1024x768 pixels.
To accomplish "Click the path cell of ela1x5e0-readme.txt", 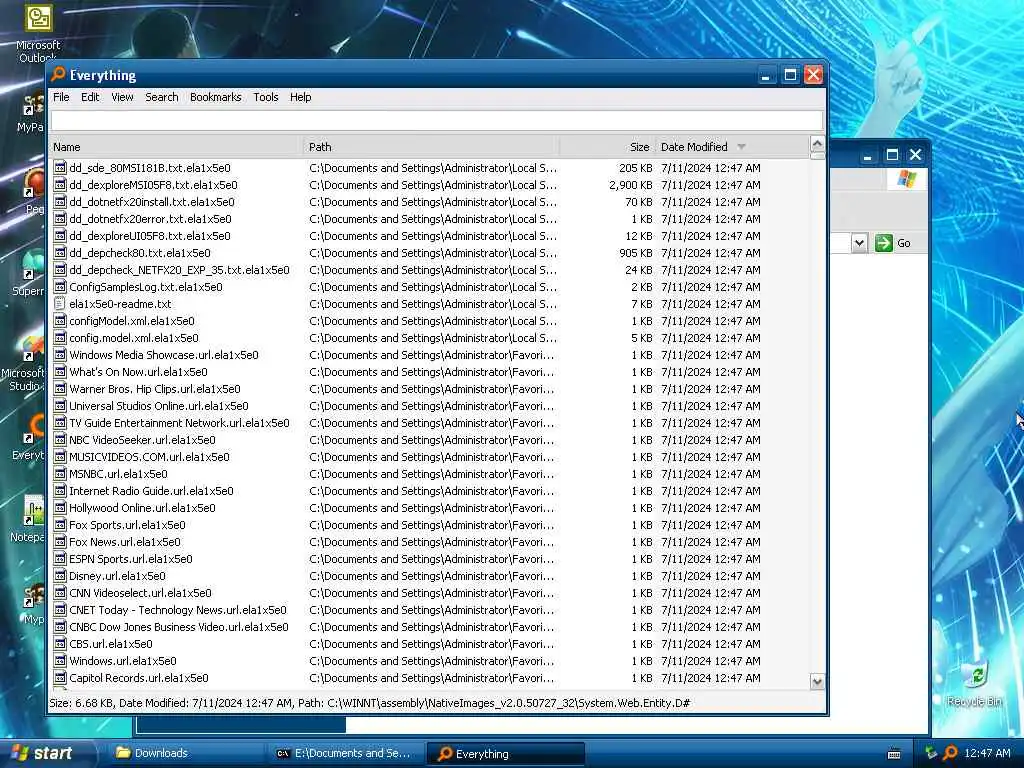I will coord(432,304).
